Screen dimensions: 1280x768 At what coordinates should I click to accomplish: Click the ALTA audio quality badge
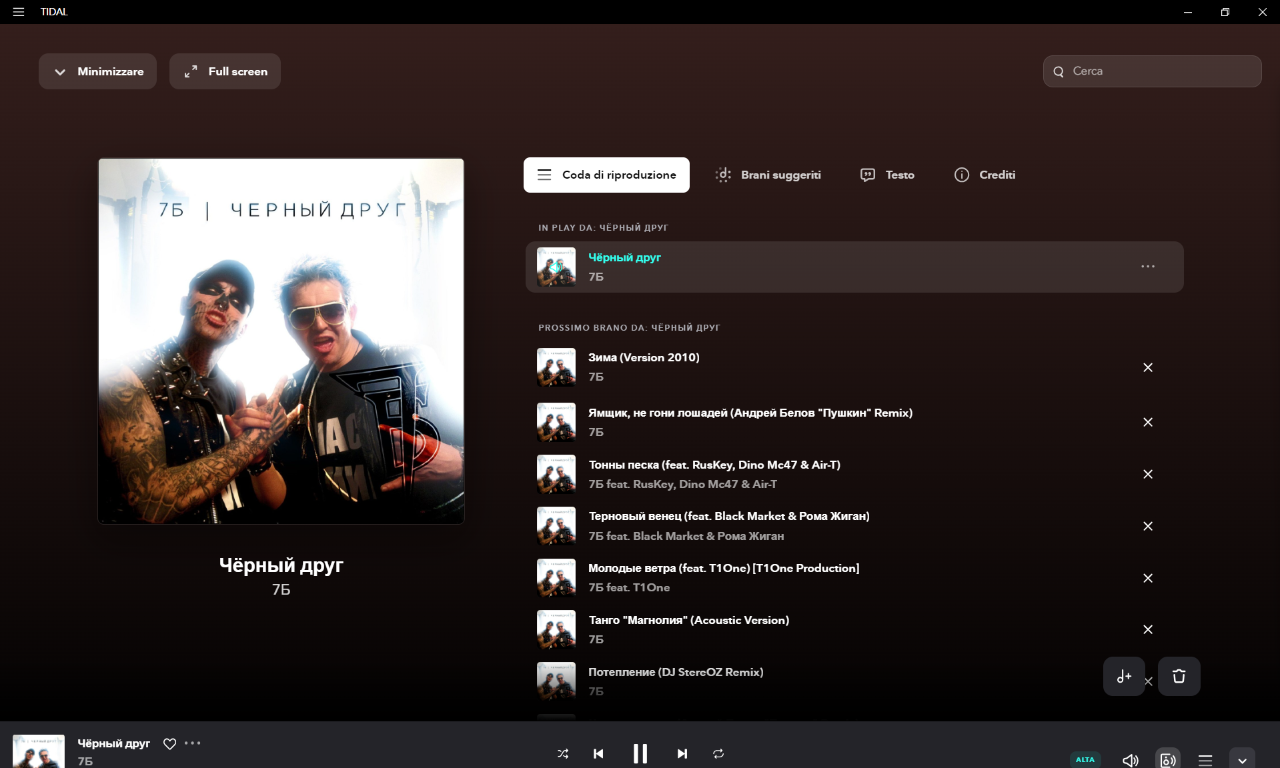(x=1085, y=760)
